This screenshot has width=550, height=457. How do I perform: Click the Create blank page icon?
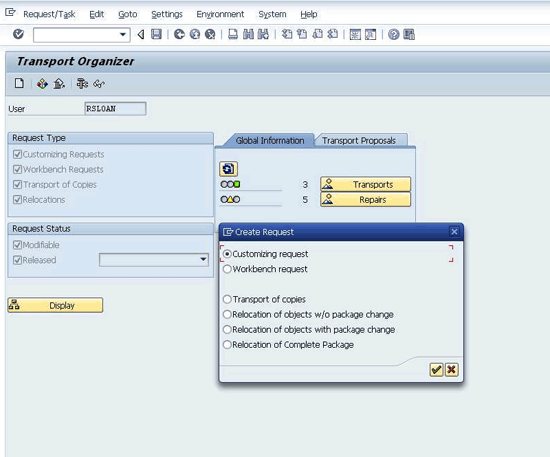[19, 83]
